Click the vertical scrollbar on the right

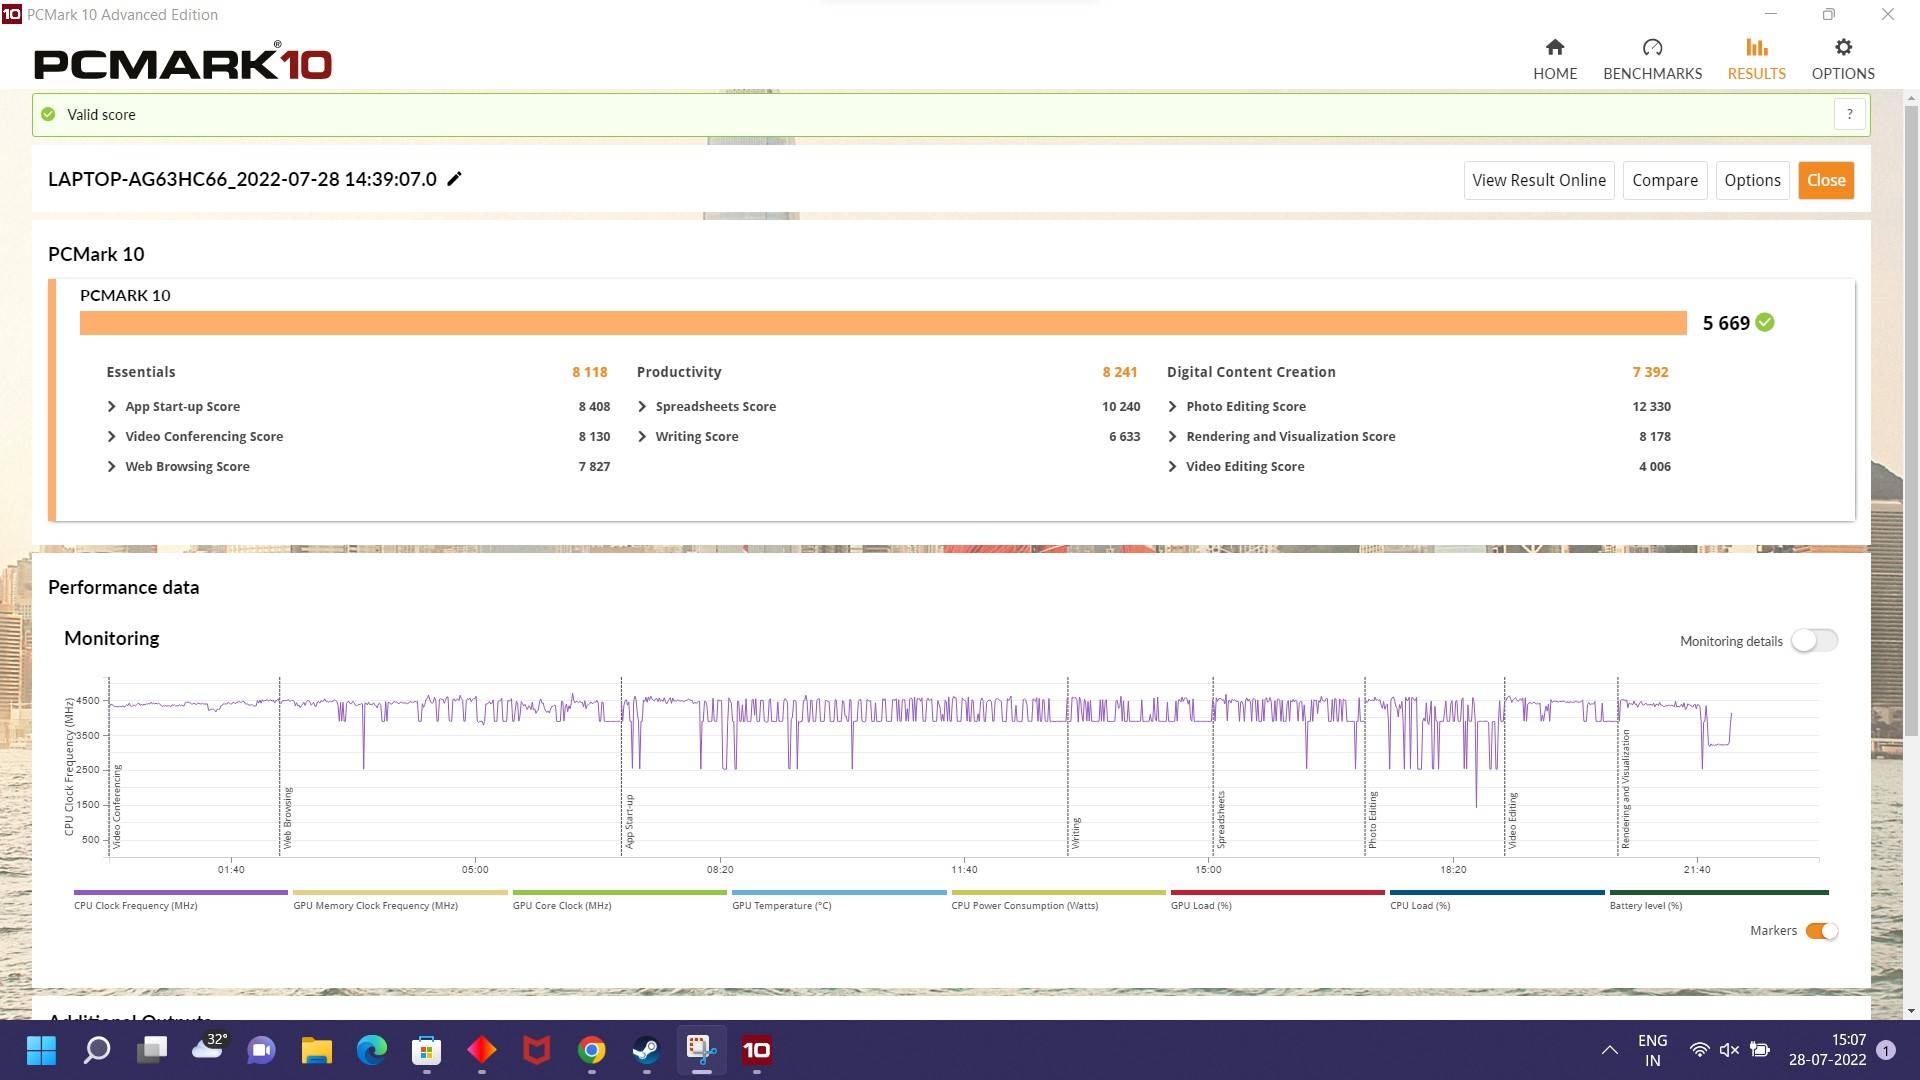pyautogui.click(x=1911, y=420)
